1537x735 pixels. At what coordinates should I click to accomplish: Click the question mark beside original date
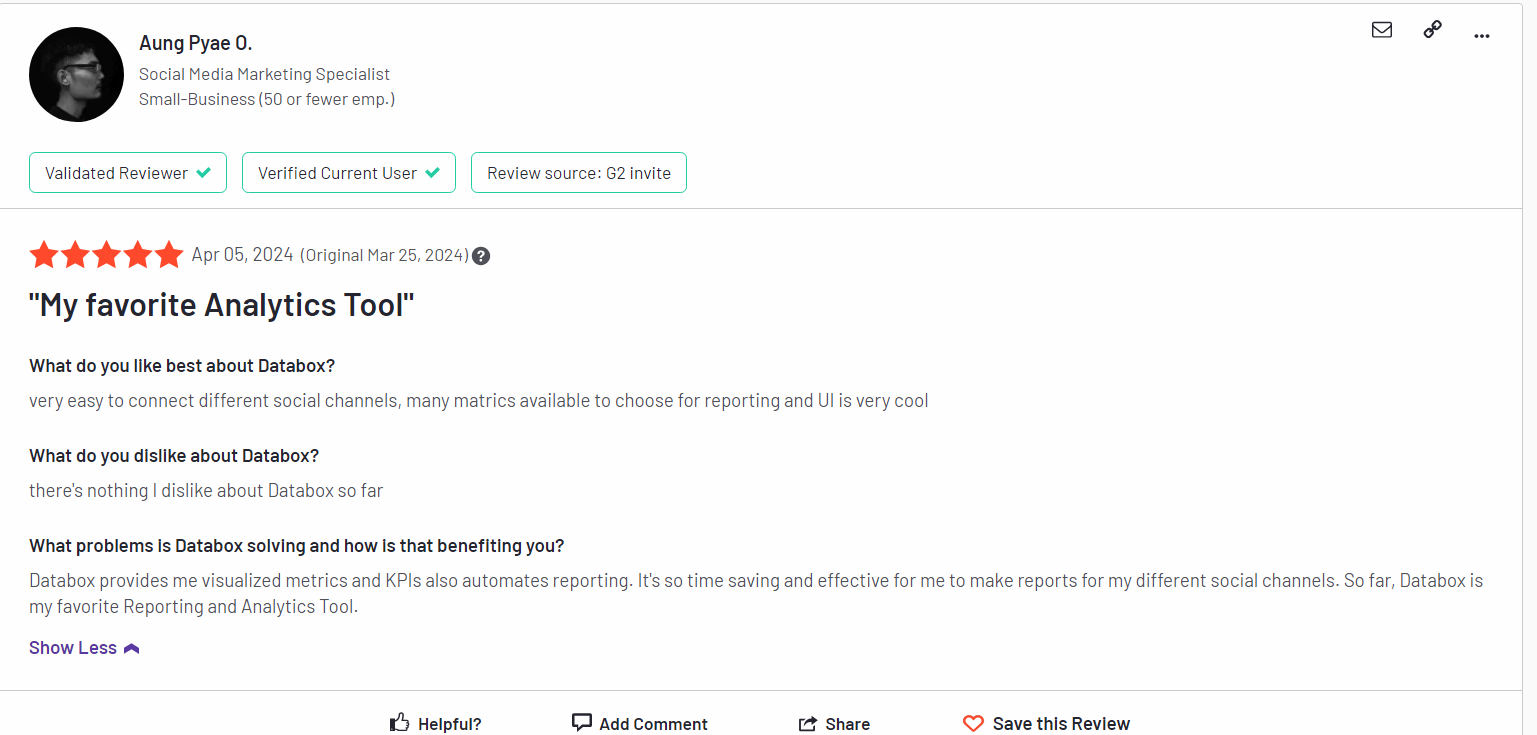(x=481, y=255)
